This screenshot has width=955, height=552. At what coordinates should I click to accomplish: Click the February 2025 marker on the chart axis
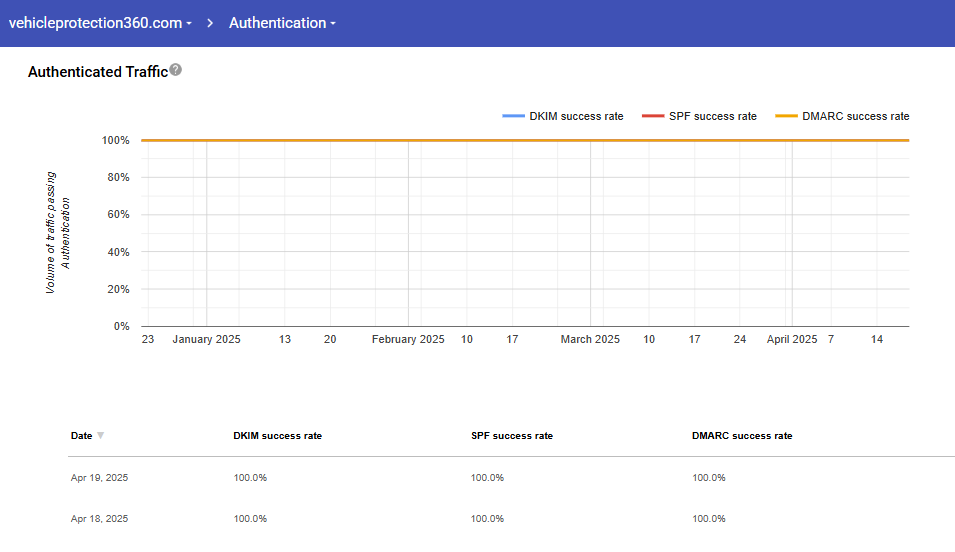pos(408,340)
